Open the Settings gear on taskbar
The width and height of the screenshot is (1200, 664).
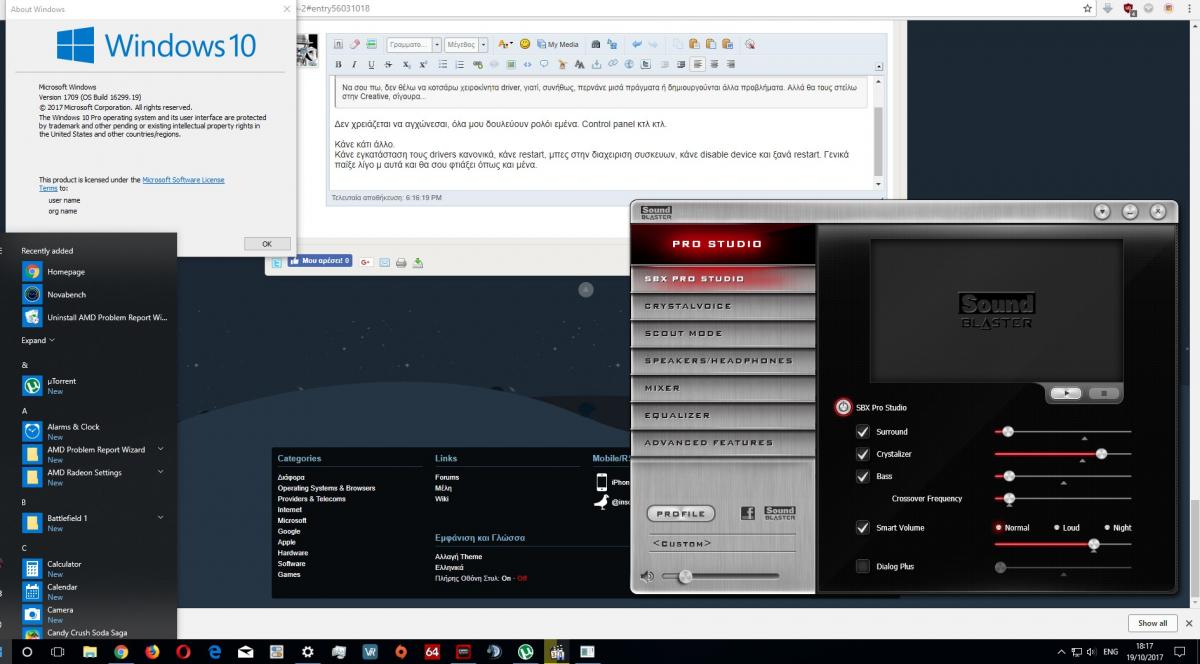point(308,652)
